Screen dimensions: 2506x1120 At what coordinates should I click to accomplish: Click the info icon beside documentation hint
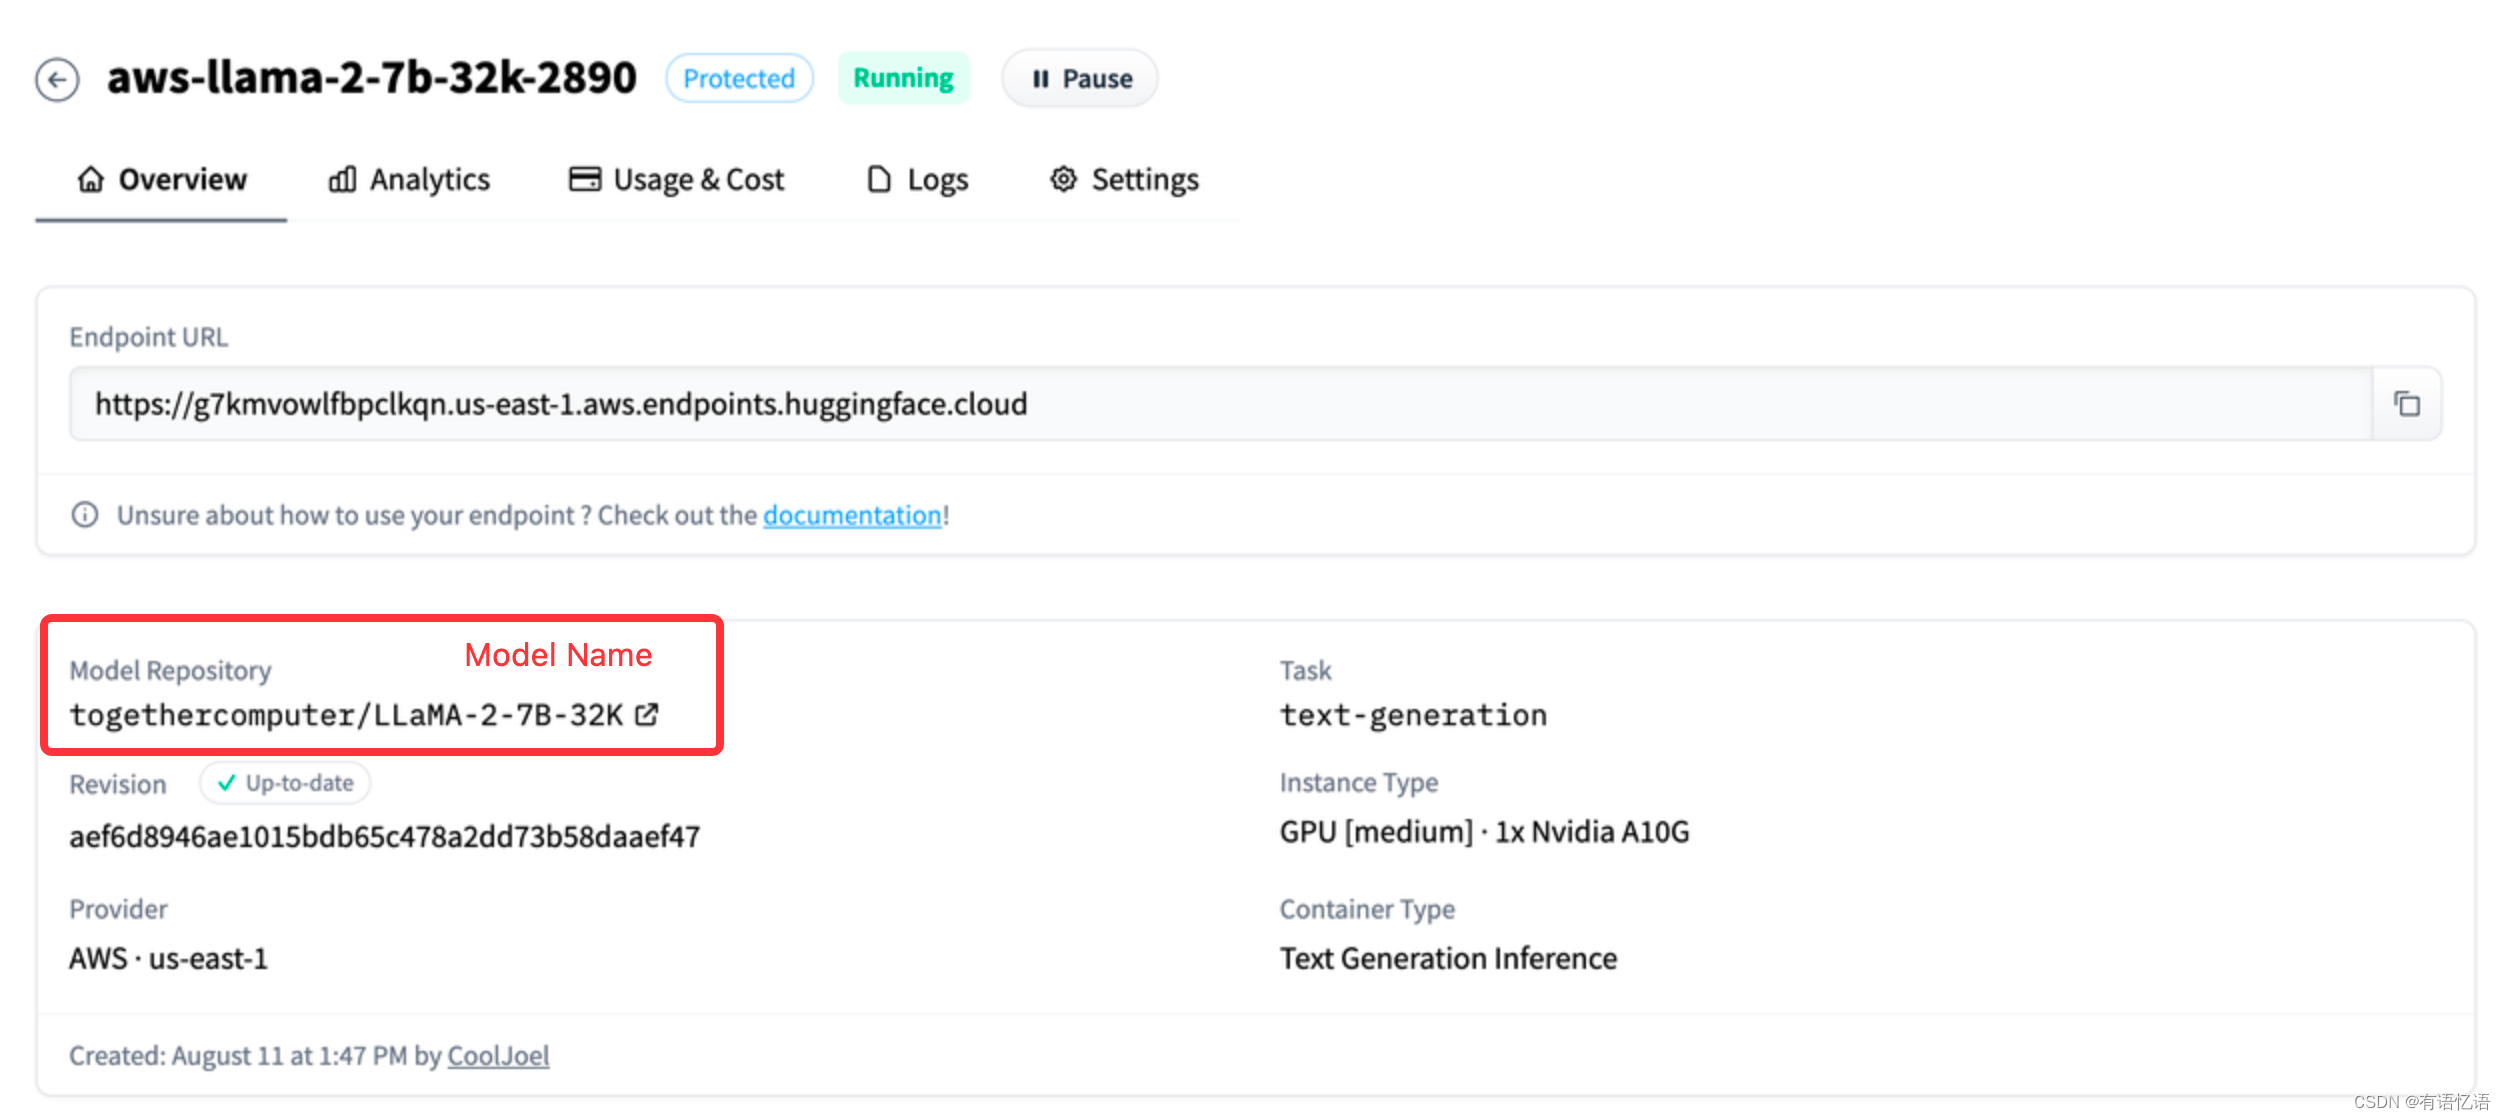(85, 515)
